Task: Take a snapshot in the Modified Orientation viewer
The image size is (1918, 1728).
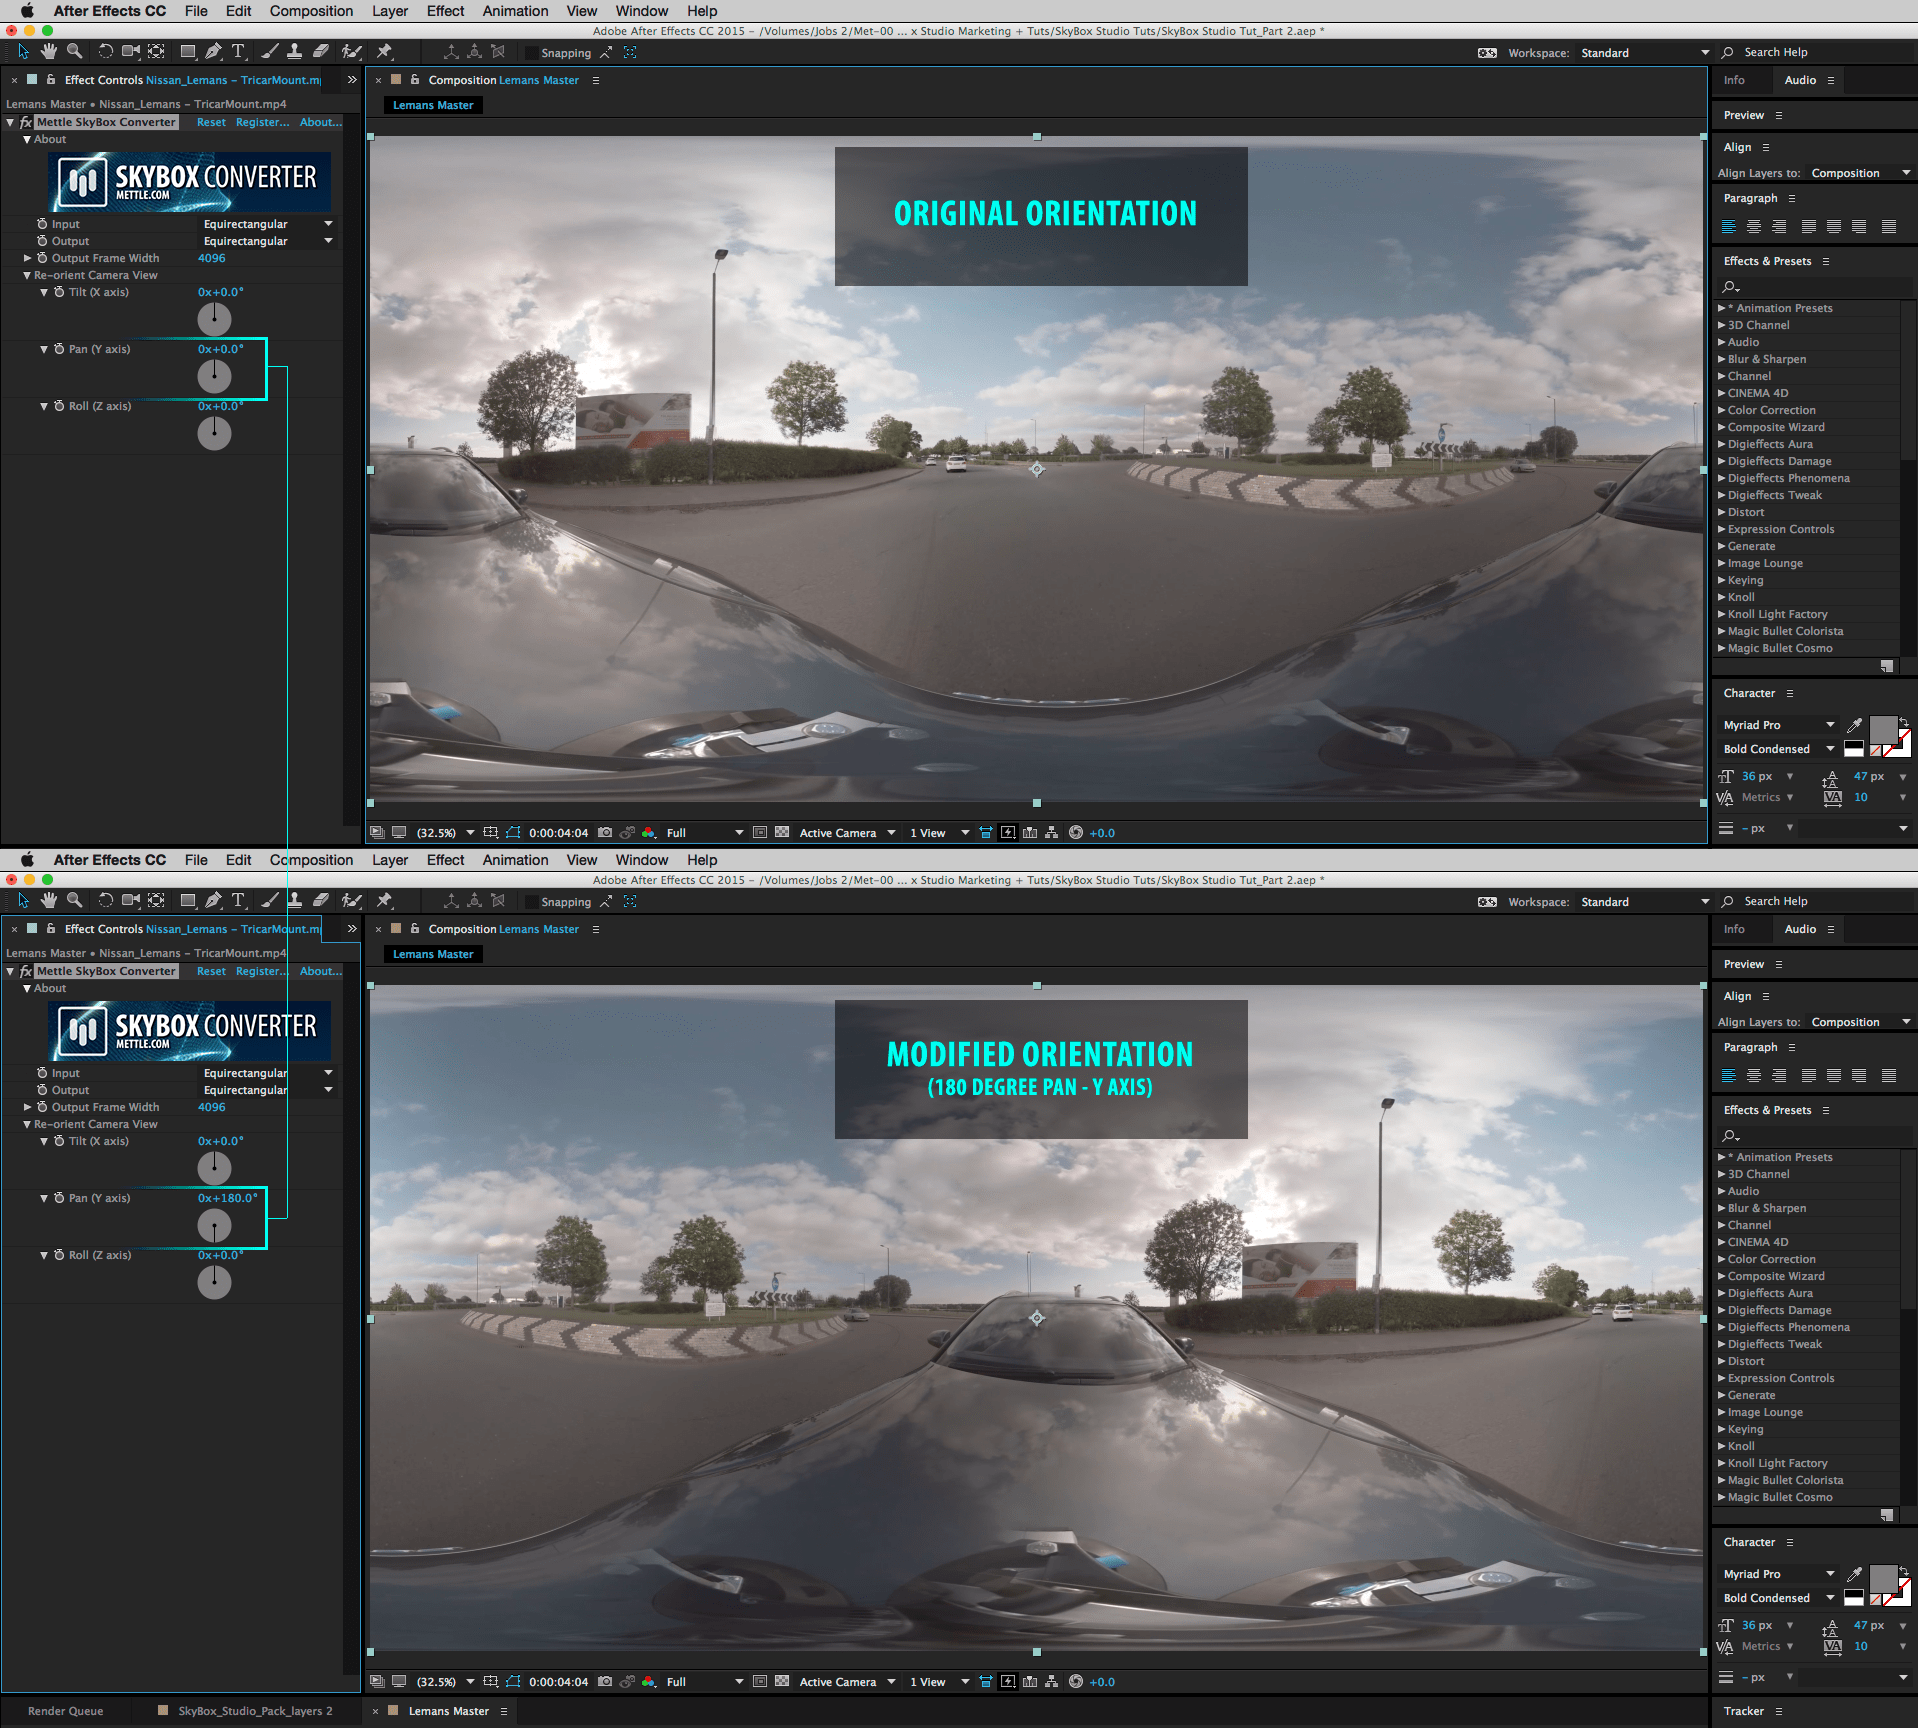Action: coord(605,1681)
